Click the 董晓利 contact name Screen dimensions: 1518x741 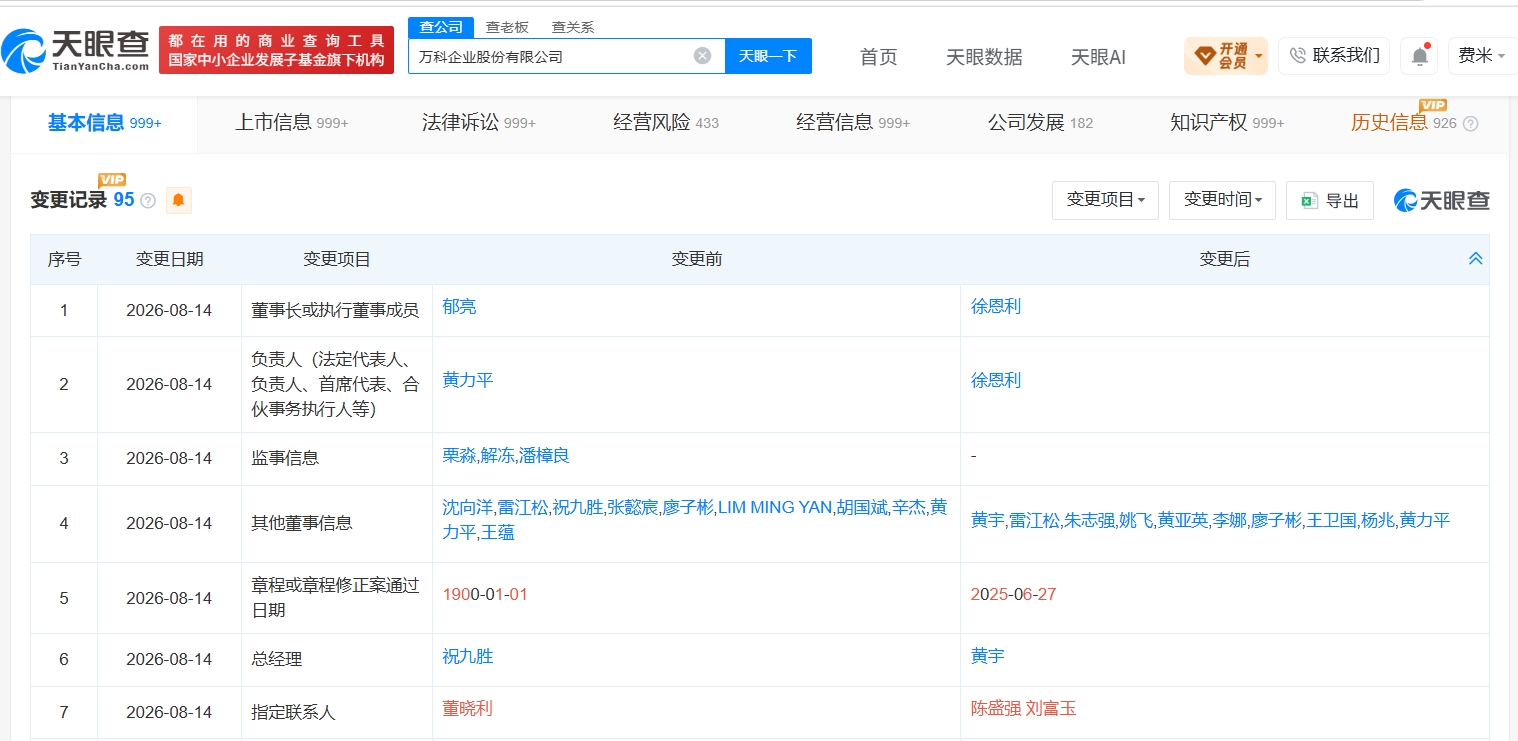pos(468,709)
